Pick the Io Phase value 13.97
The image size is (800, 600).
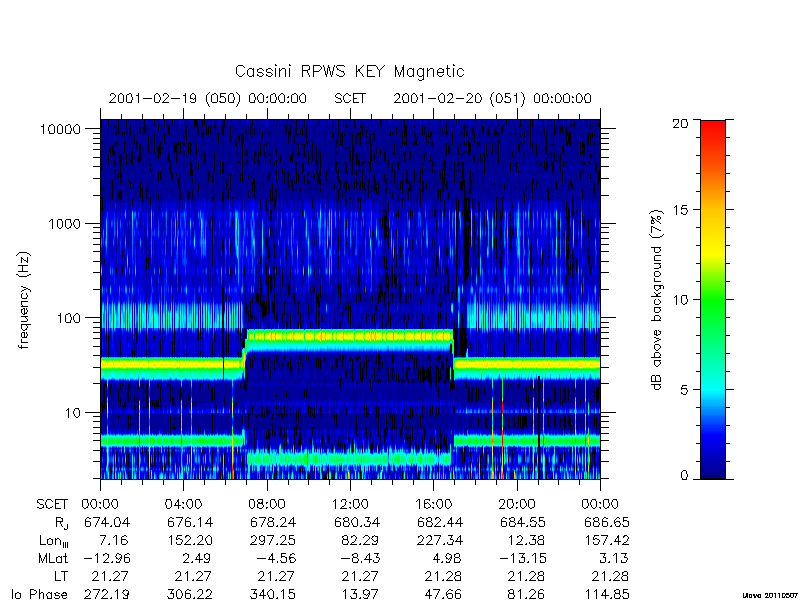click(361, 594)
